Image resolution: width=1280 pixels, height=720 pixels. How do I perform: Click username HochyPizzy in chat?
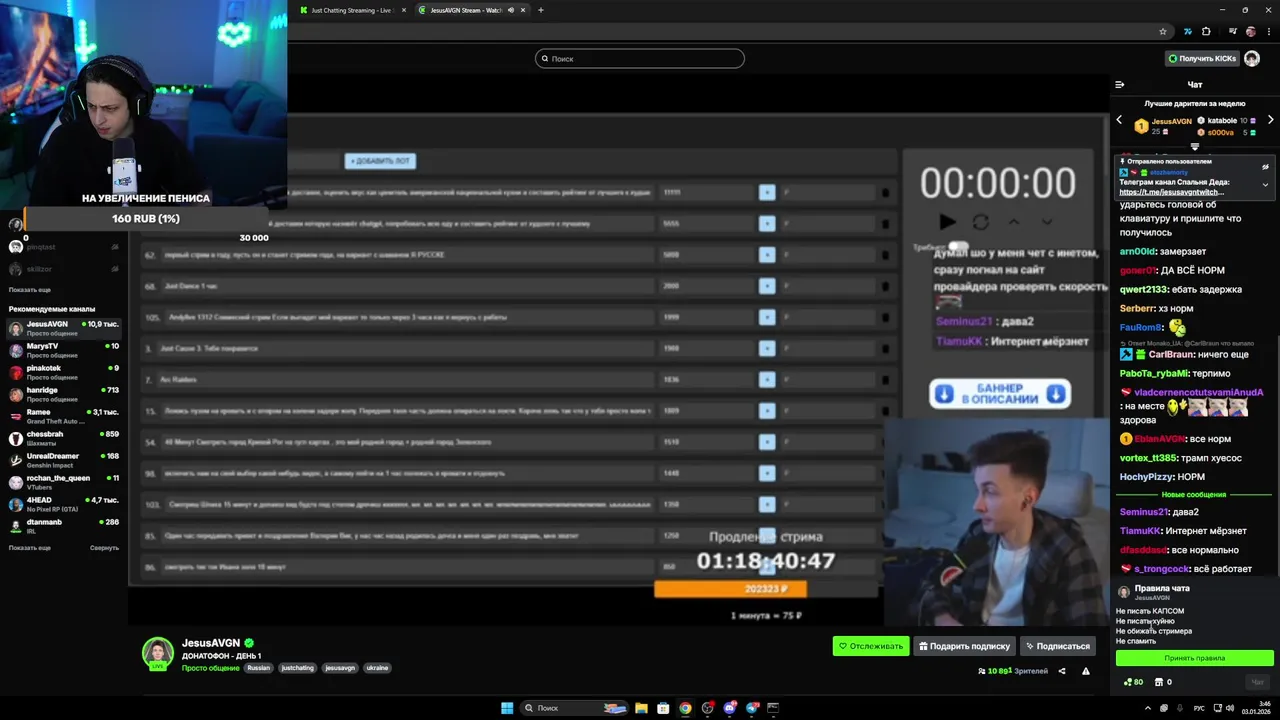click(x=1146, y=477)
